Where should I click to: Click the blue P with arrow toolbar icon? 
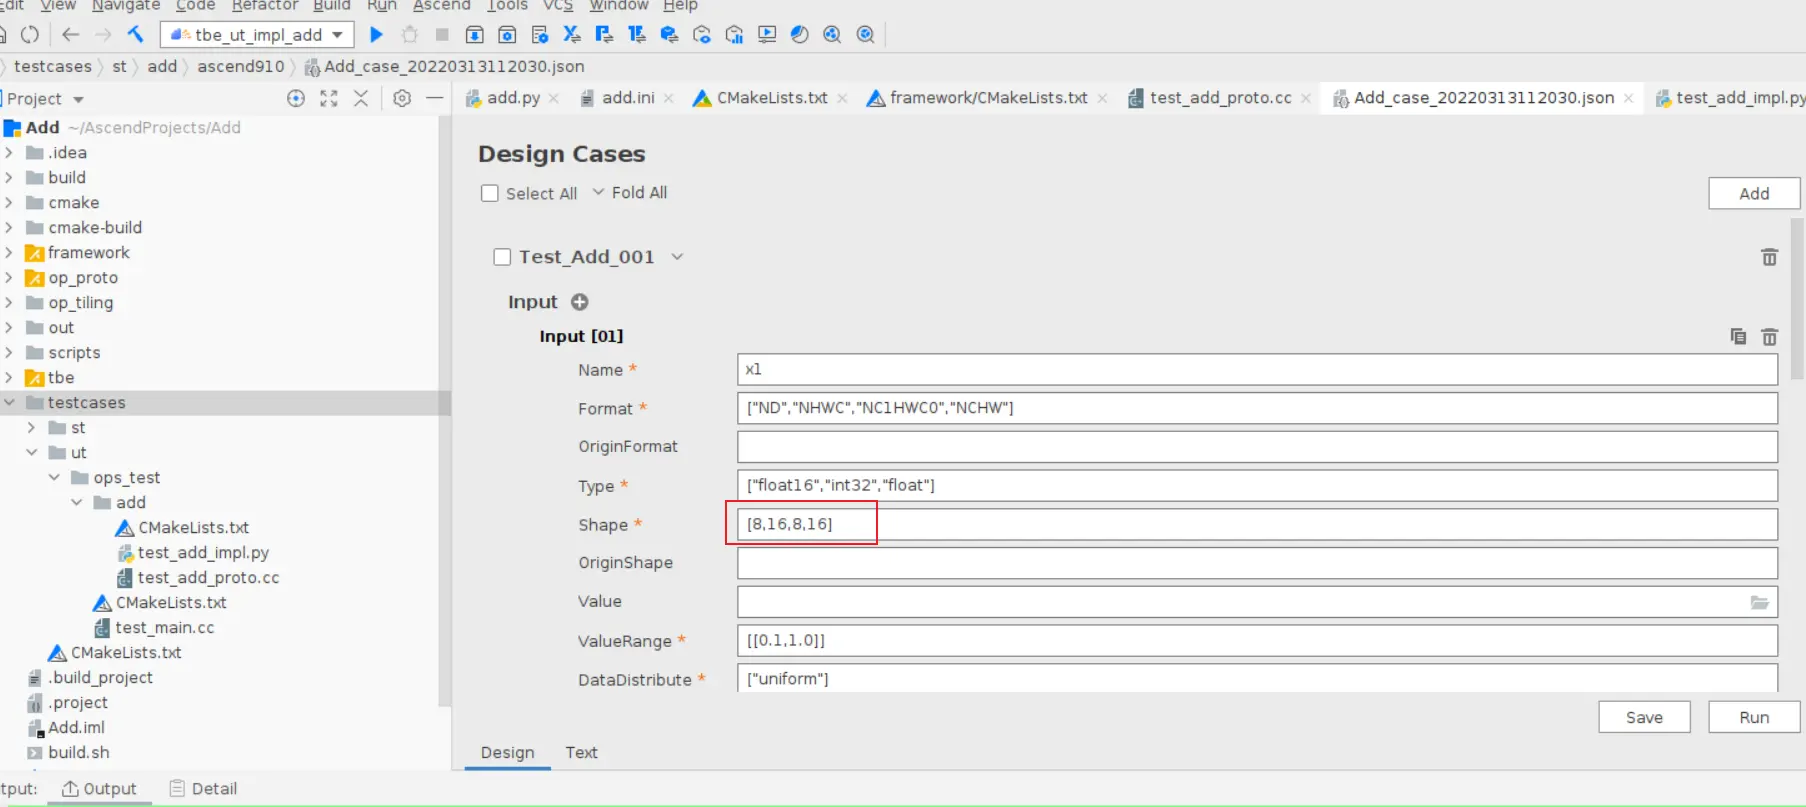click(x=604, y=35)
